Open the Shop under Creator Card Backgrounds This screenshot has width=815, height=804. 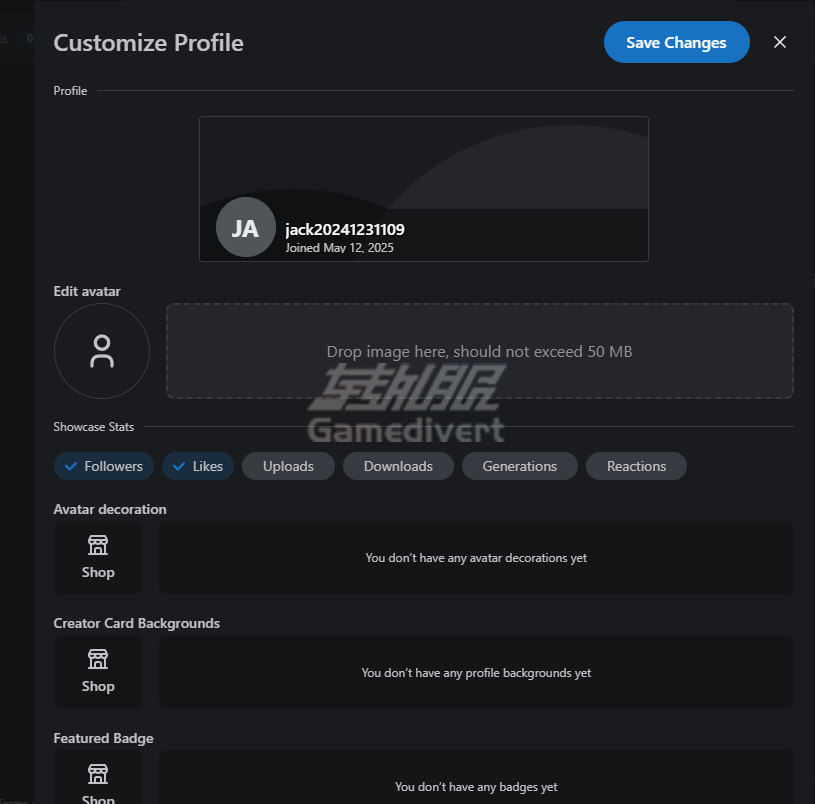[98, 672]
